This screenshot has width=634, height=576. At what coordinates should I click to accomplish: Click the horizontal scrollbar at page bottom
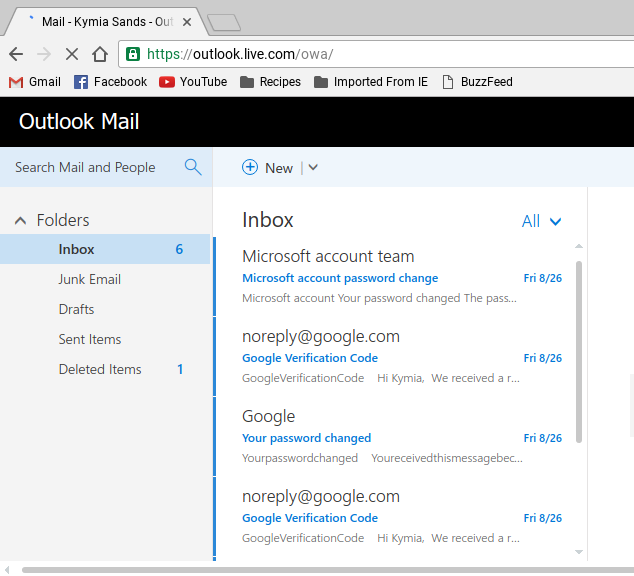click(328, 570)
